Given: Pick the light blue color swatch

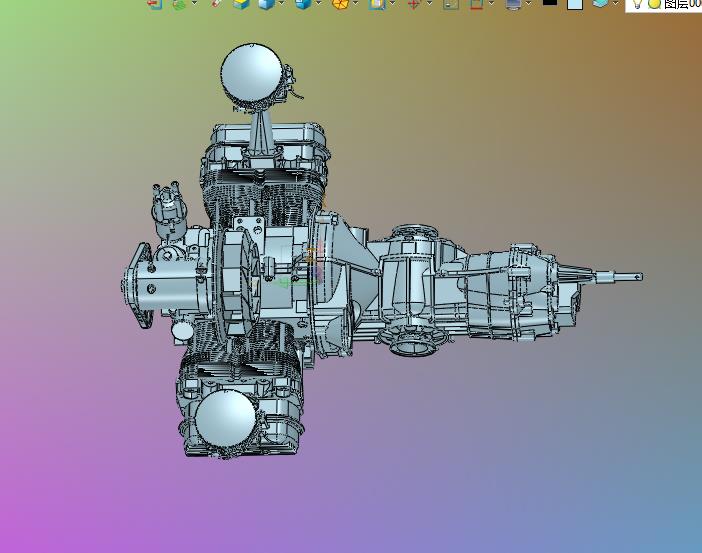Looking at the screenshot, I should (x=575, y=4).
